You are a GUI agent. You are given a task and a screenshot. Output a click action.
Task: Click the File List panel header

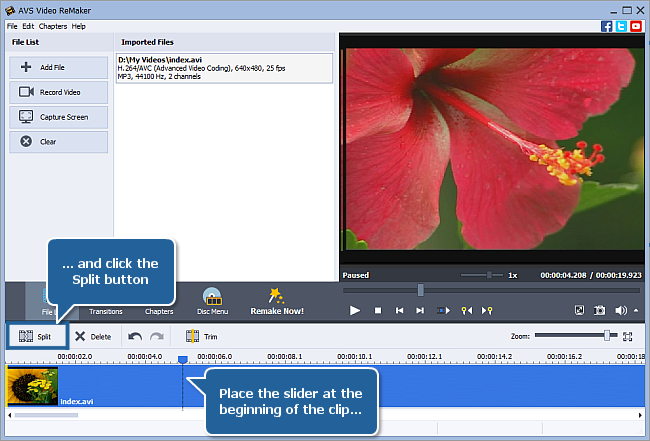[x=25, y=42]
